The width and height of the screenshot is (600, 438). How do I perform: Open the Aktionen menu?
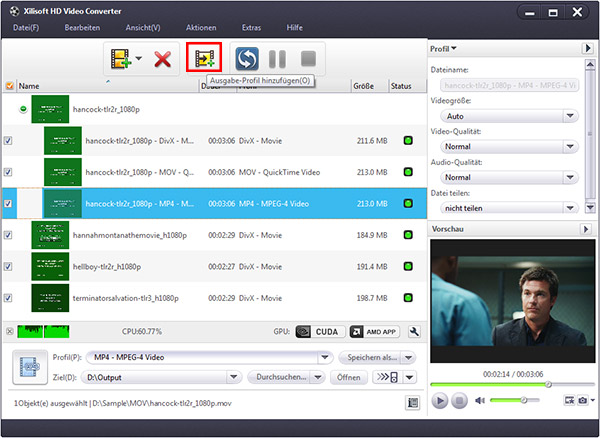(x=201, y=28)
